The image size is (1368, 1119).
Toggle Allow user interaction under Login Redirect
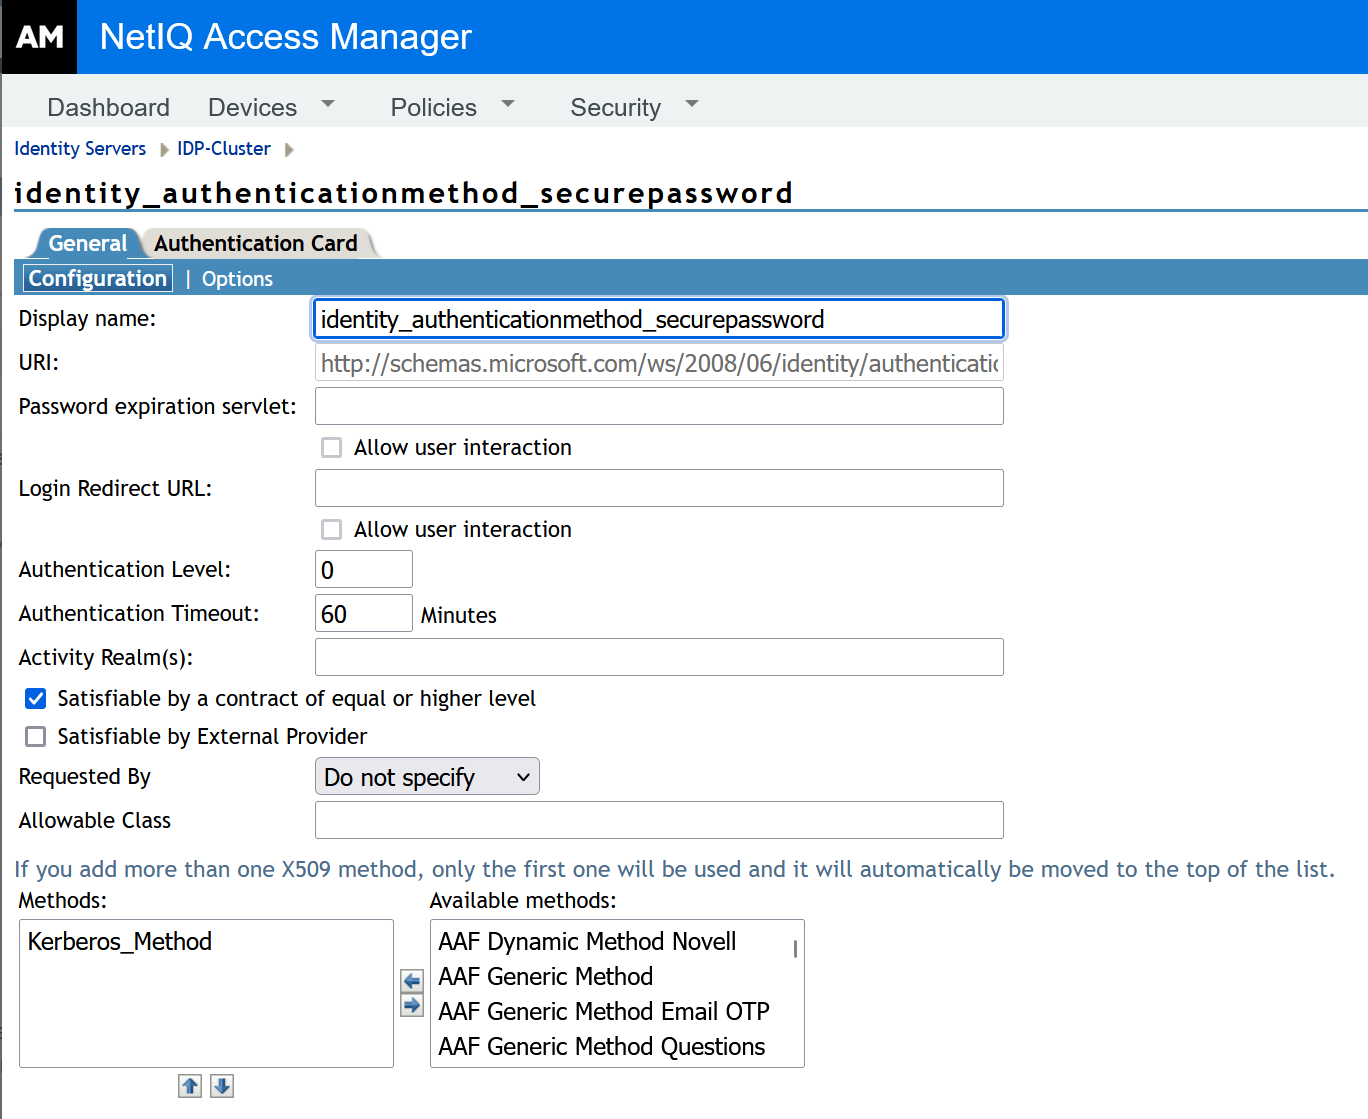coord(331,530)
